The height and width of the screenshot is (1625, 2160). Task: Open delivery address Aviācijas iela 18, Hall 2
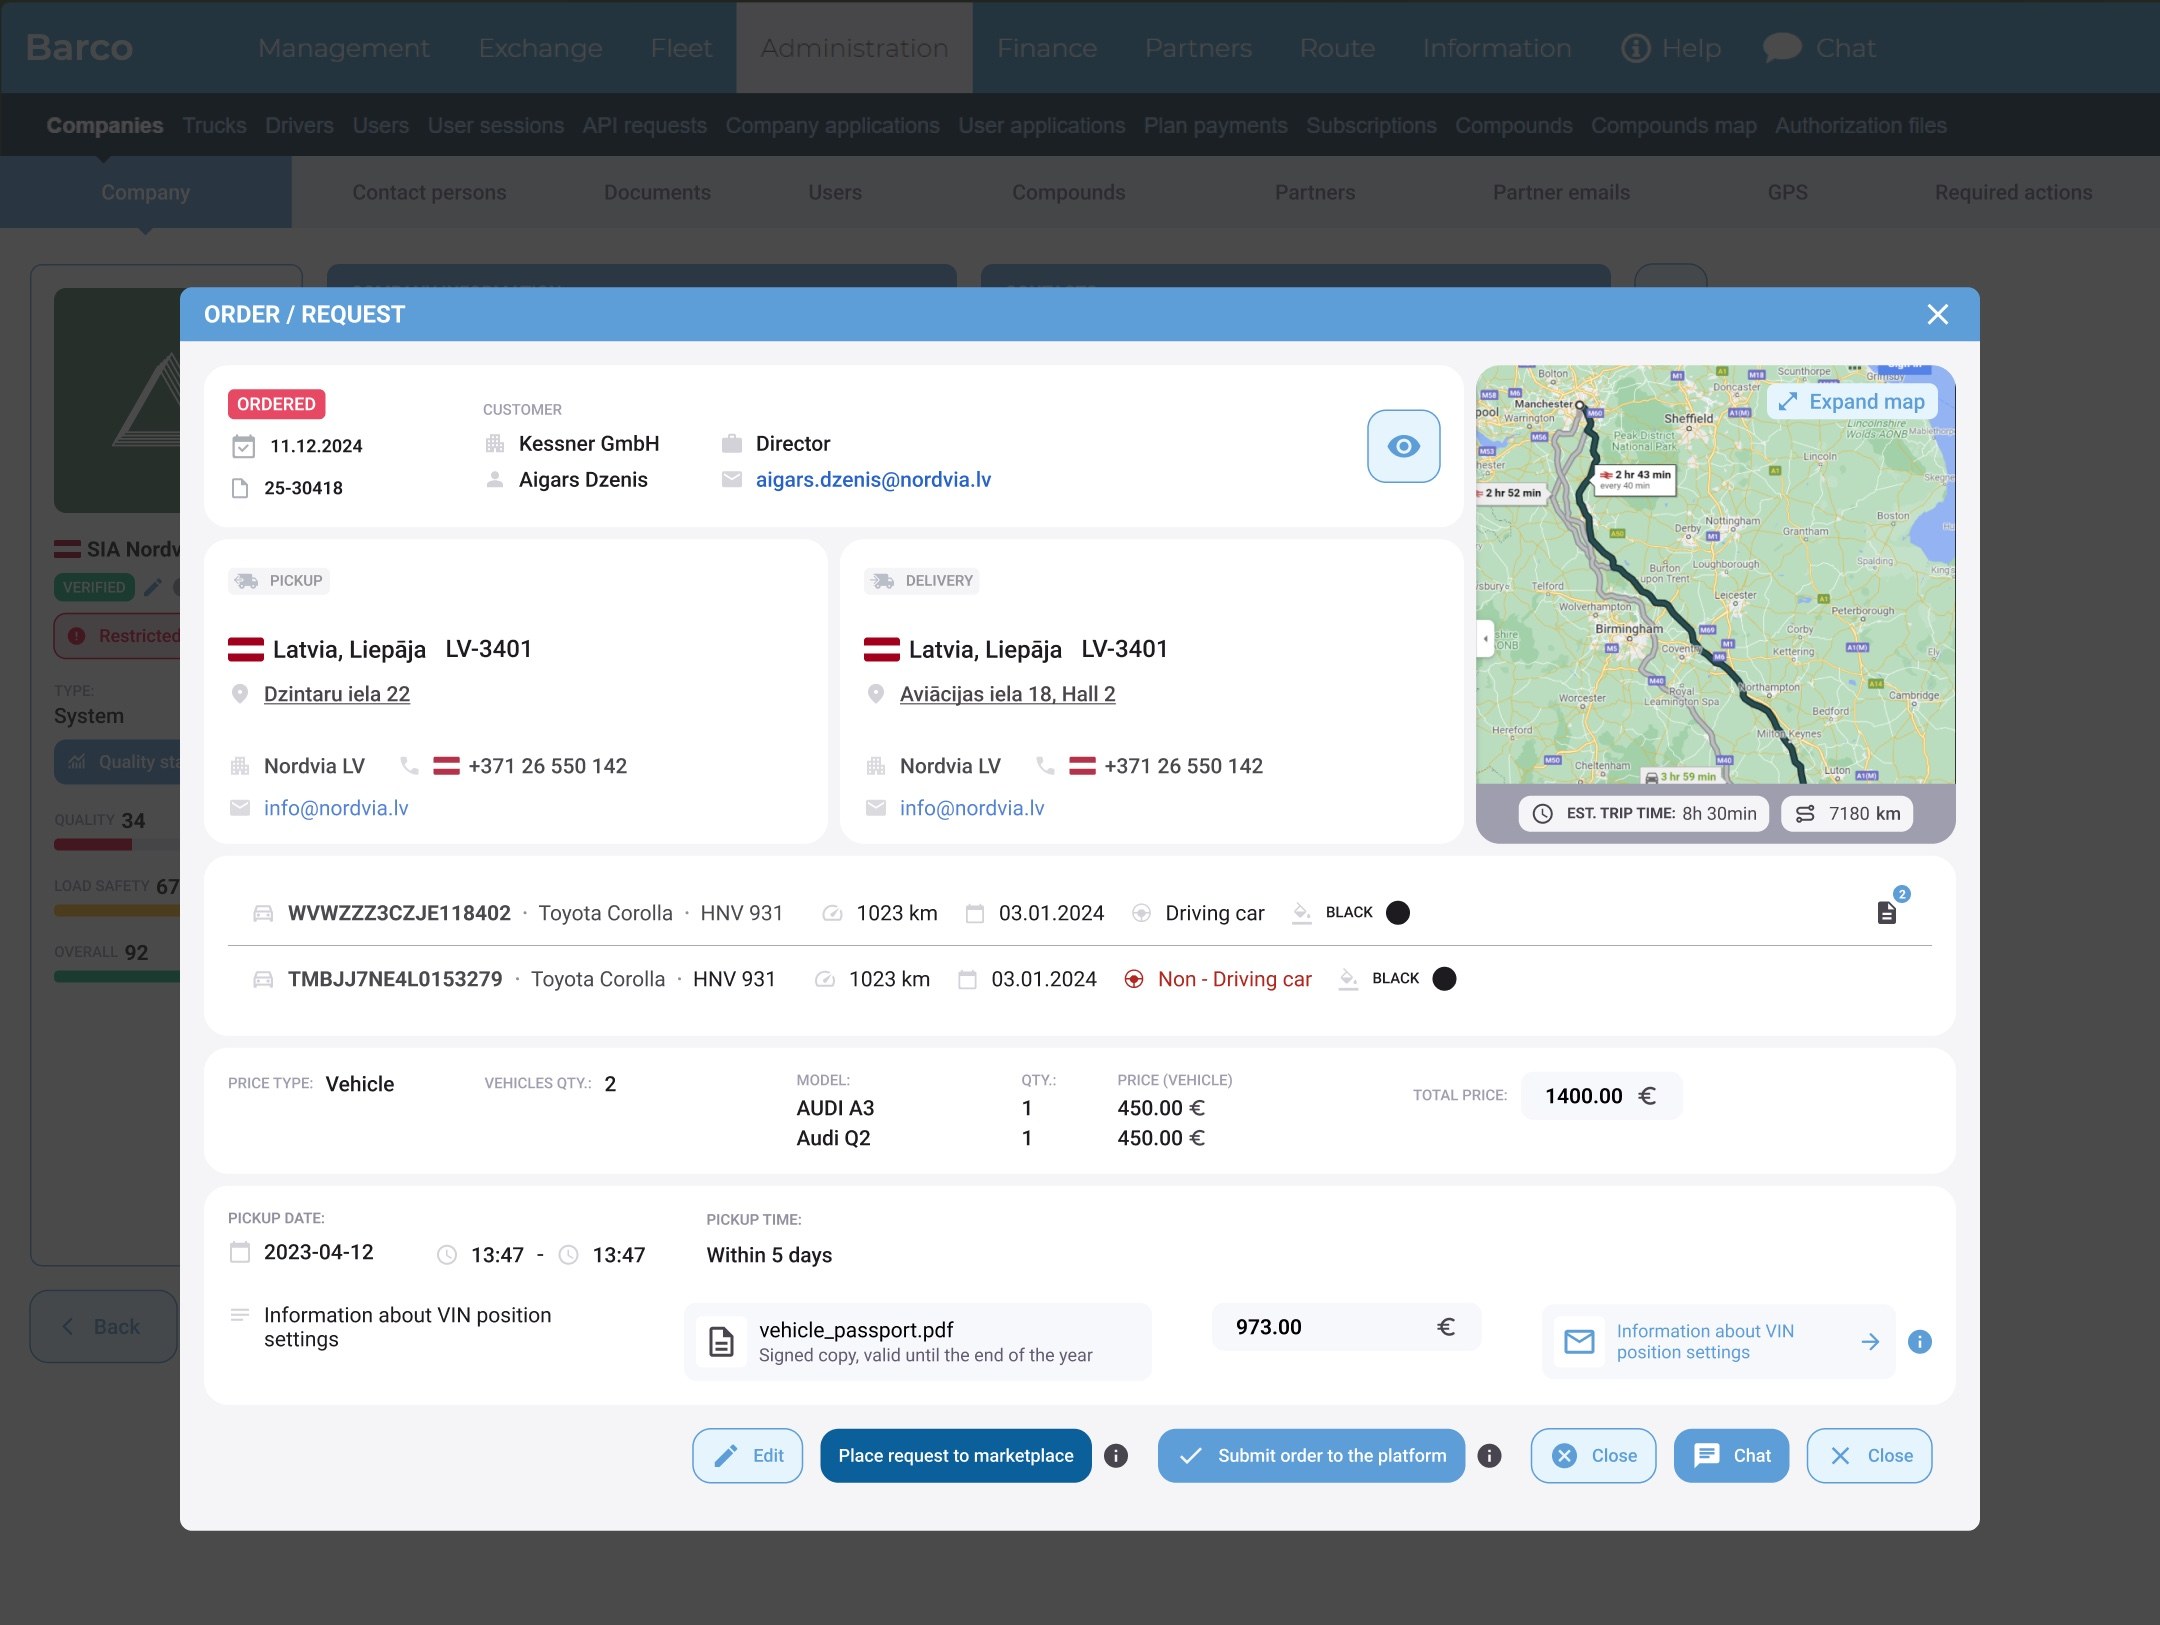tap(1007, 694)
